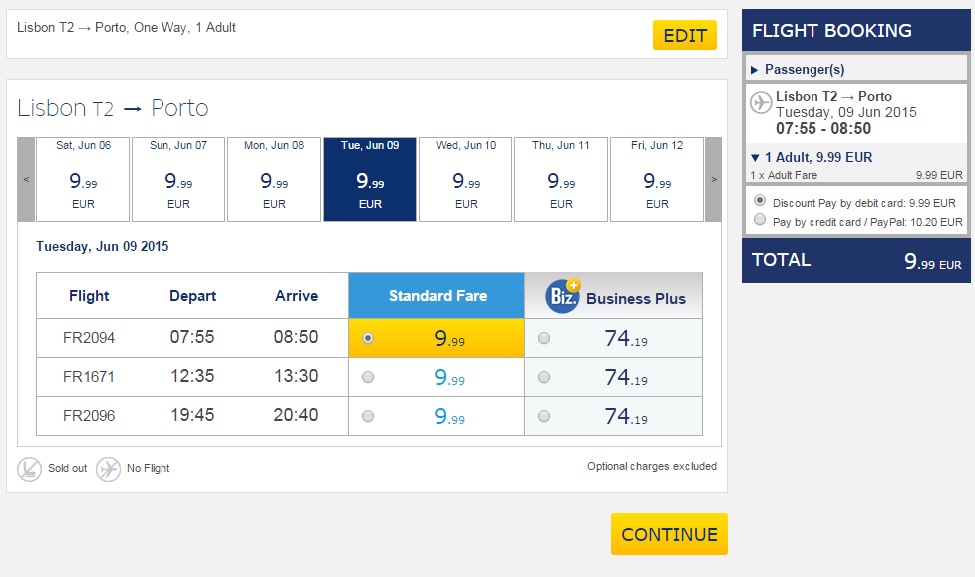Select Business Plus for flight FR2094

click(x=544, y=338)
